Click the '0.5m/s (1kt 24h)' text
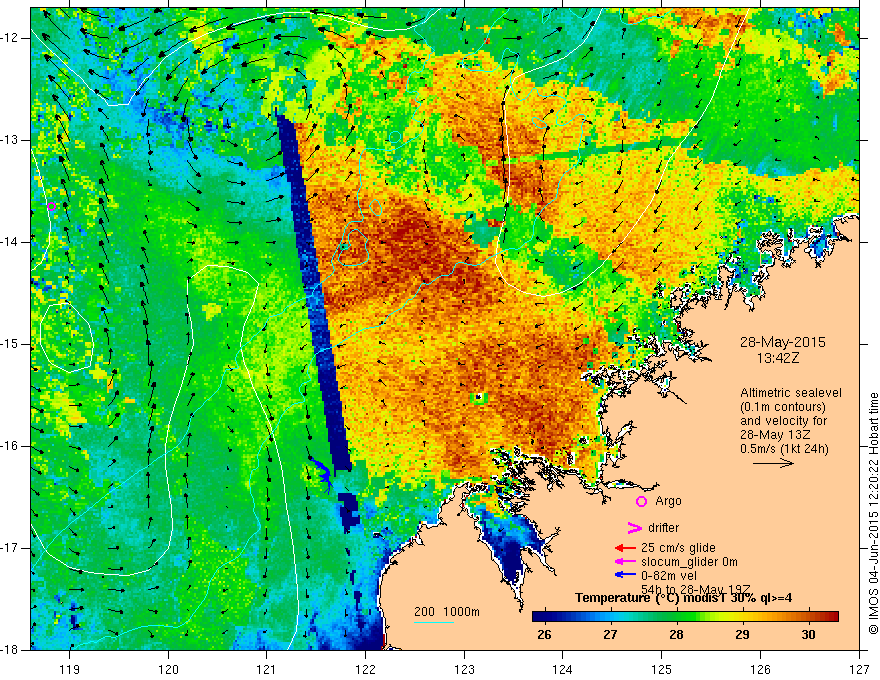 784,449
